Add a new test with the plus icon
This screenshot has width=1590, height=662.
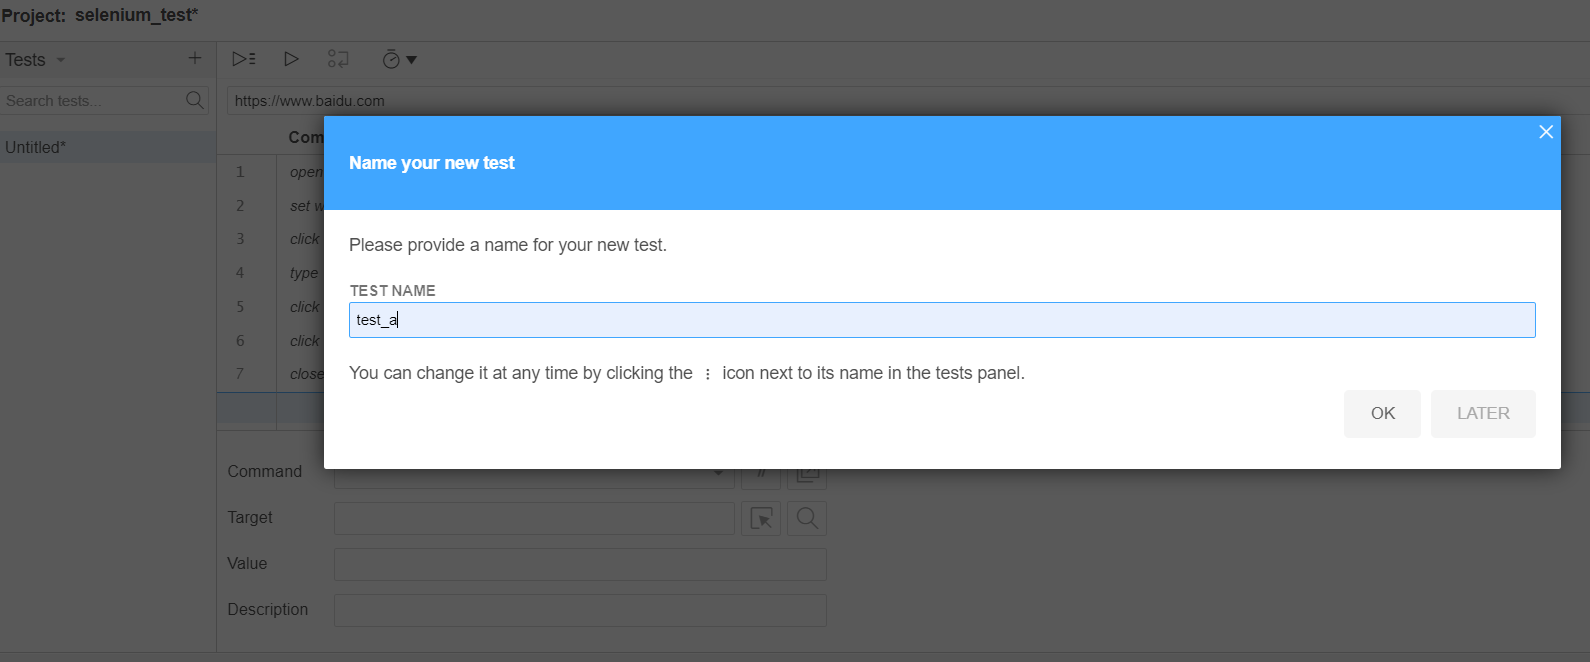pos(195,59)
